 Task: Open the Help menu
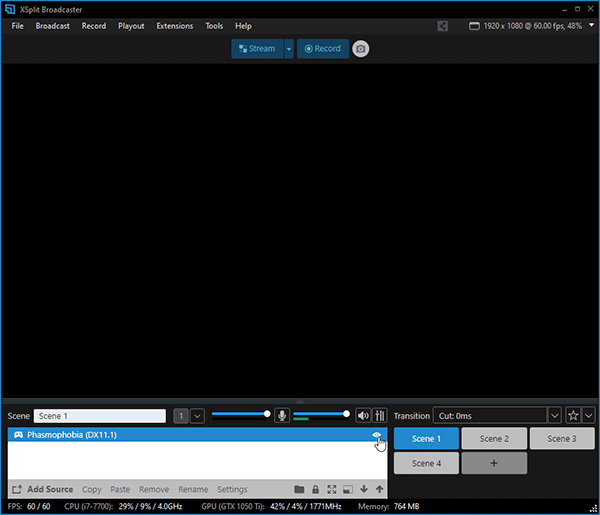243,26
